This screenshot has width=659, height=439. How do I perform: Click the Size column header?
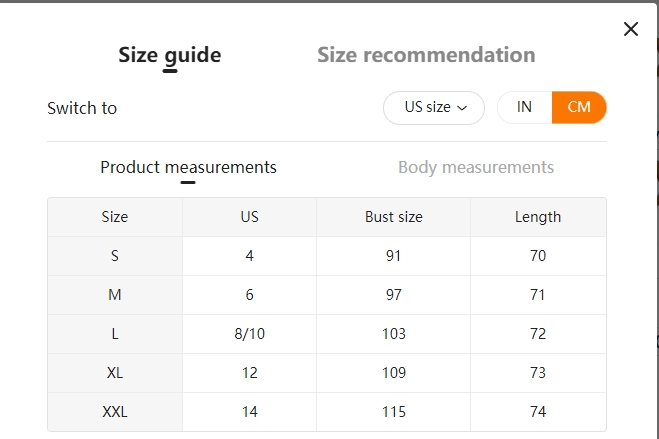(x=115, y=217)
